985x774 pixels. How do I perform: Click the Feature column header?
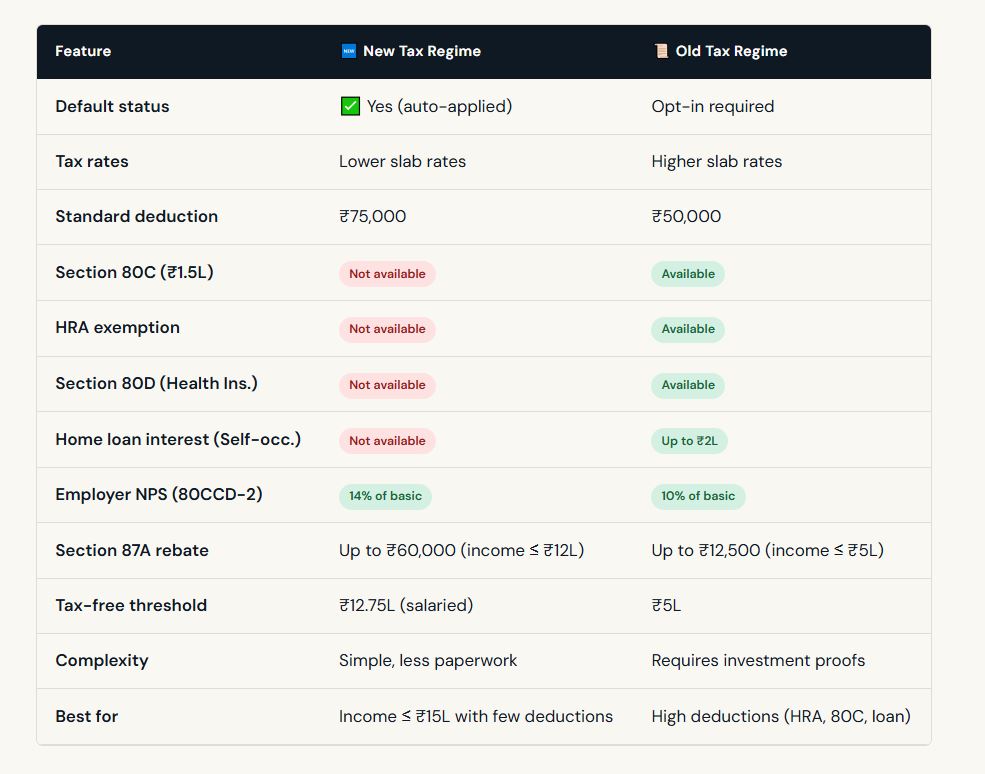point(83,51)
